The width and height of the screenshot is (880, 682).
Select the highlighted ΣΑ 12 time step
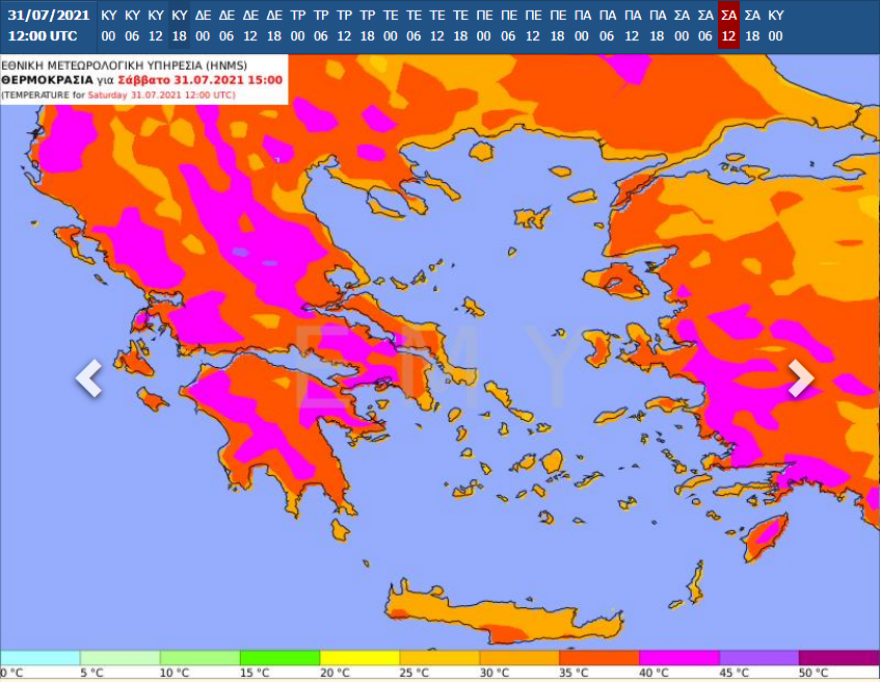pos(728,26)
